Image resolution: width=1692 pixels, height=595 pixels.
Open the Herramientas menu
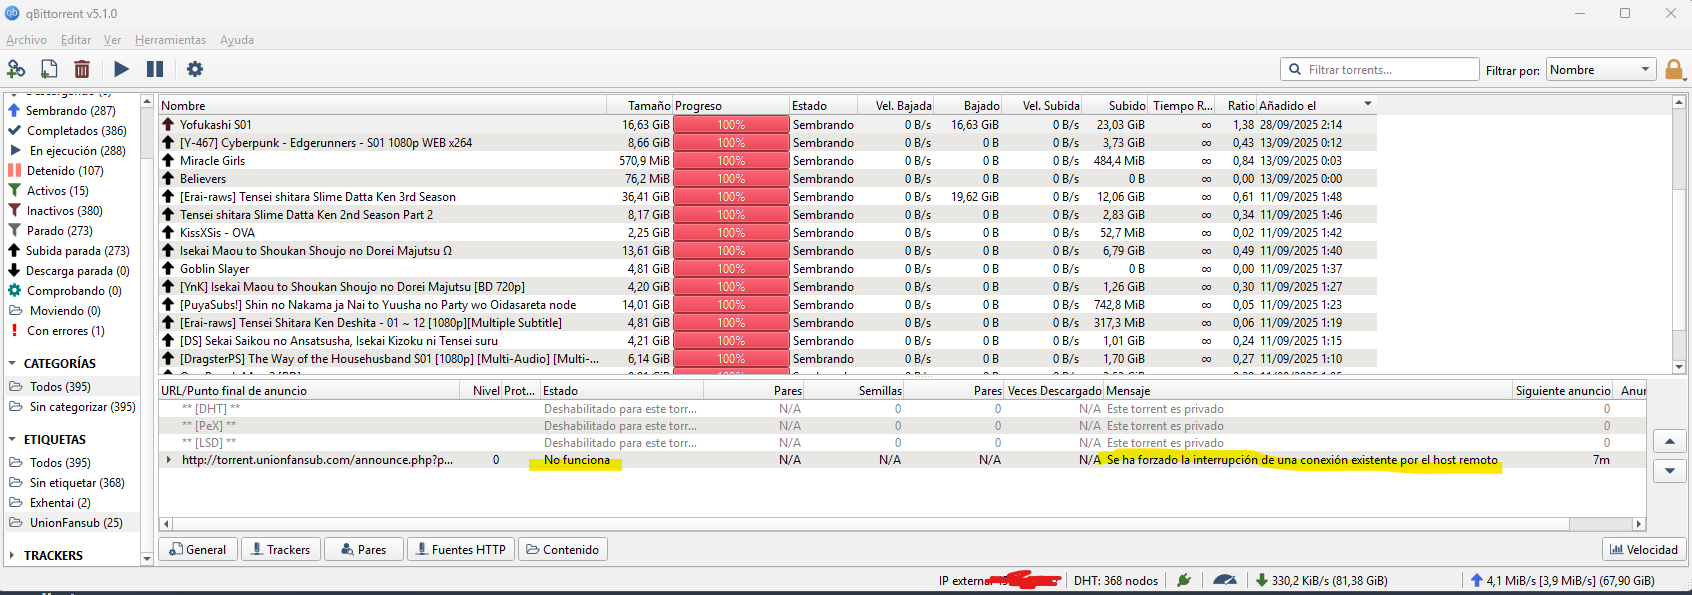pyautogui.click(x=170, y=40)
